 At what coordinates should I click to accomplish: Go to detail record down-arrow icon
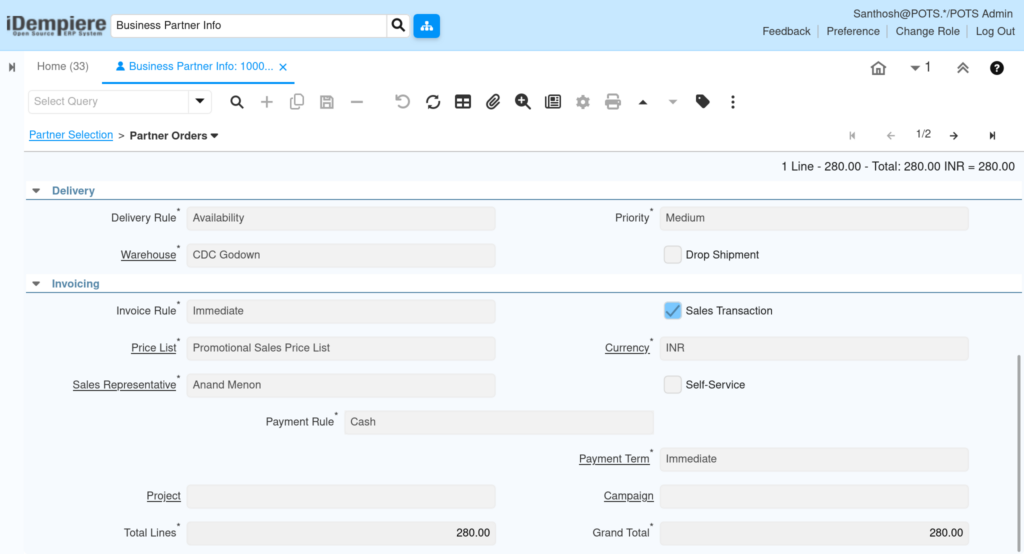(673, 103)
